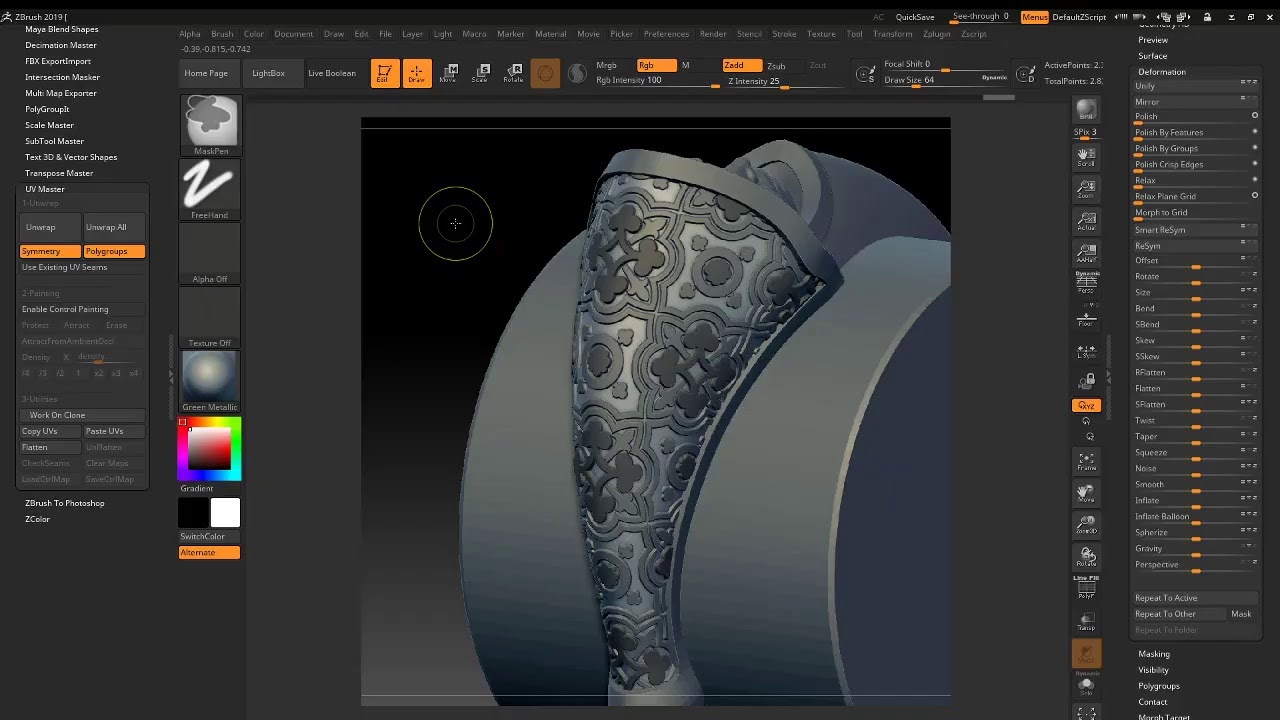
Task: Open the Brush menu
Action: [222, 34]
